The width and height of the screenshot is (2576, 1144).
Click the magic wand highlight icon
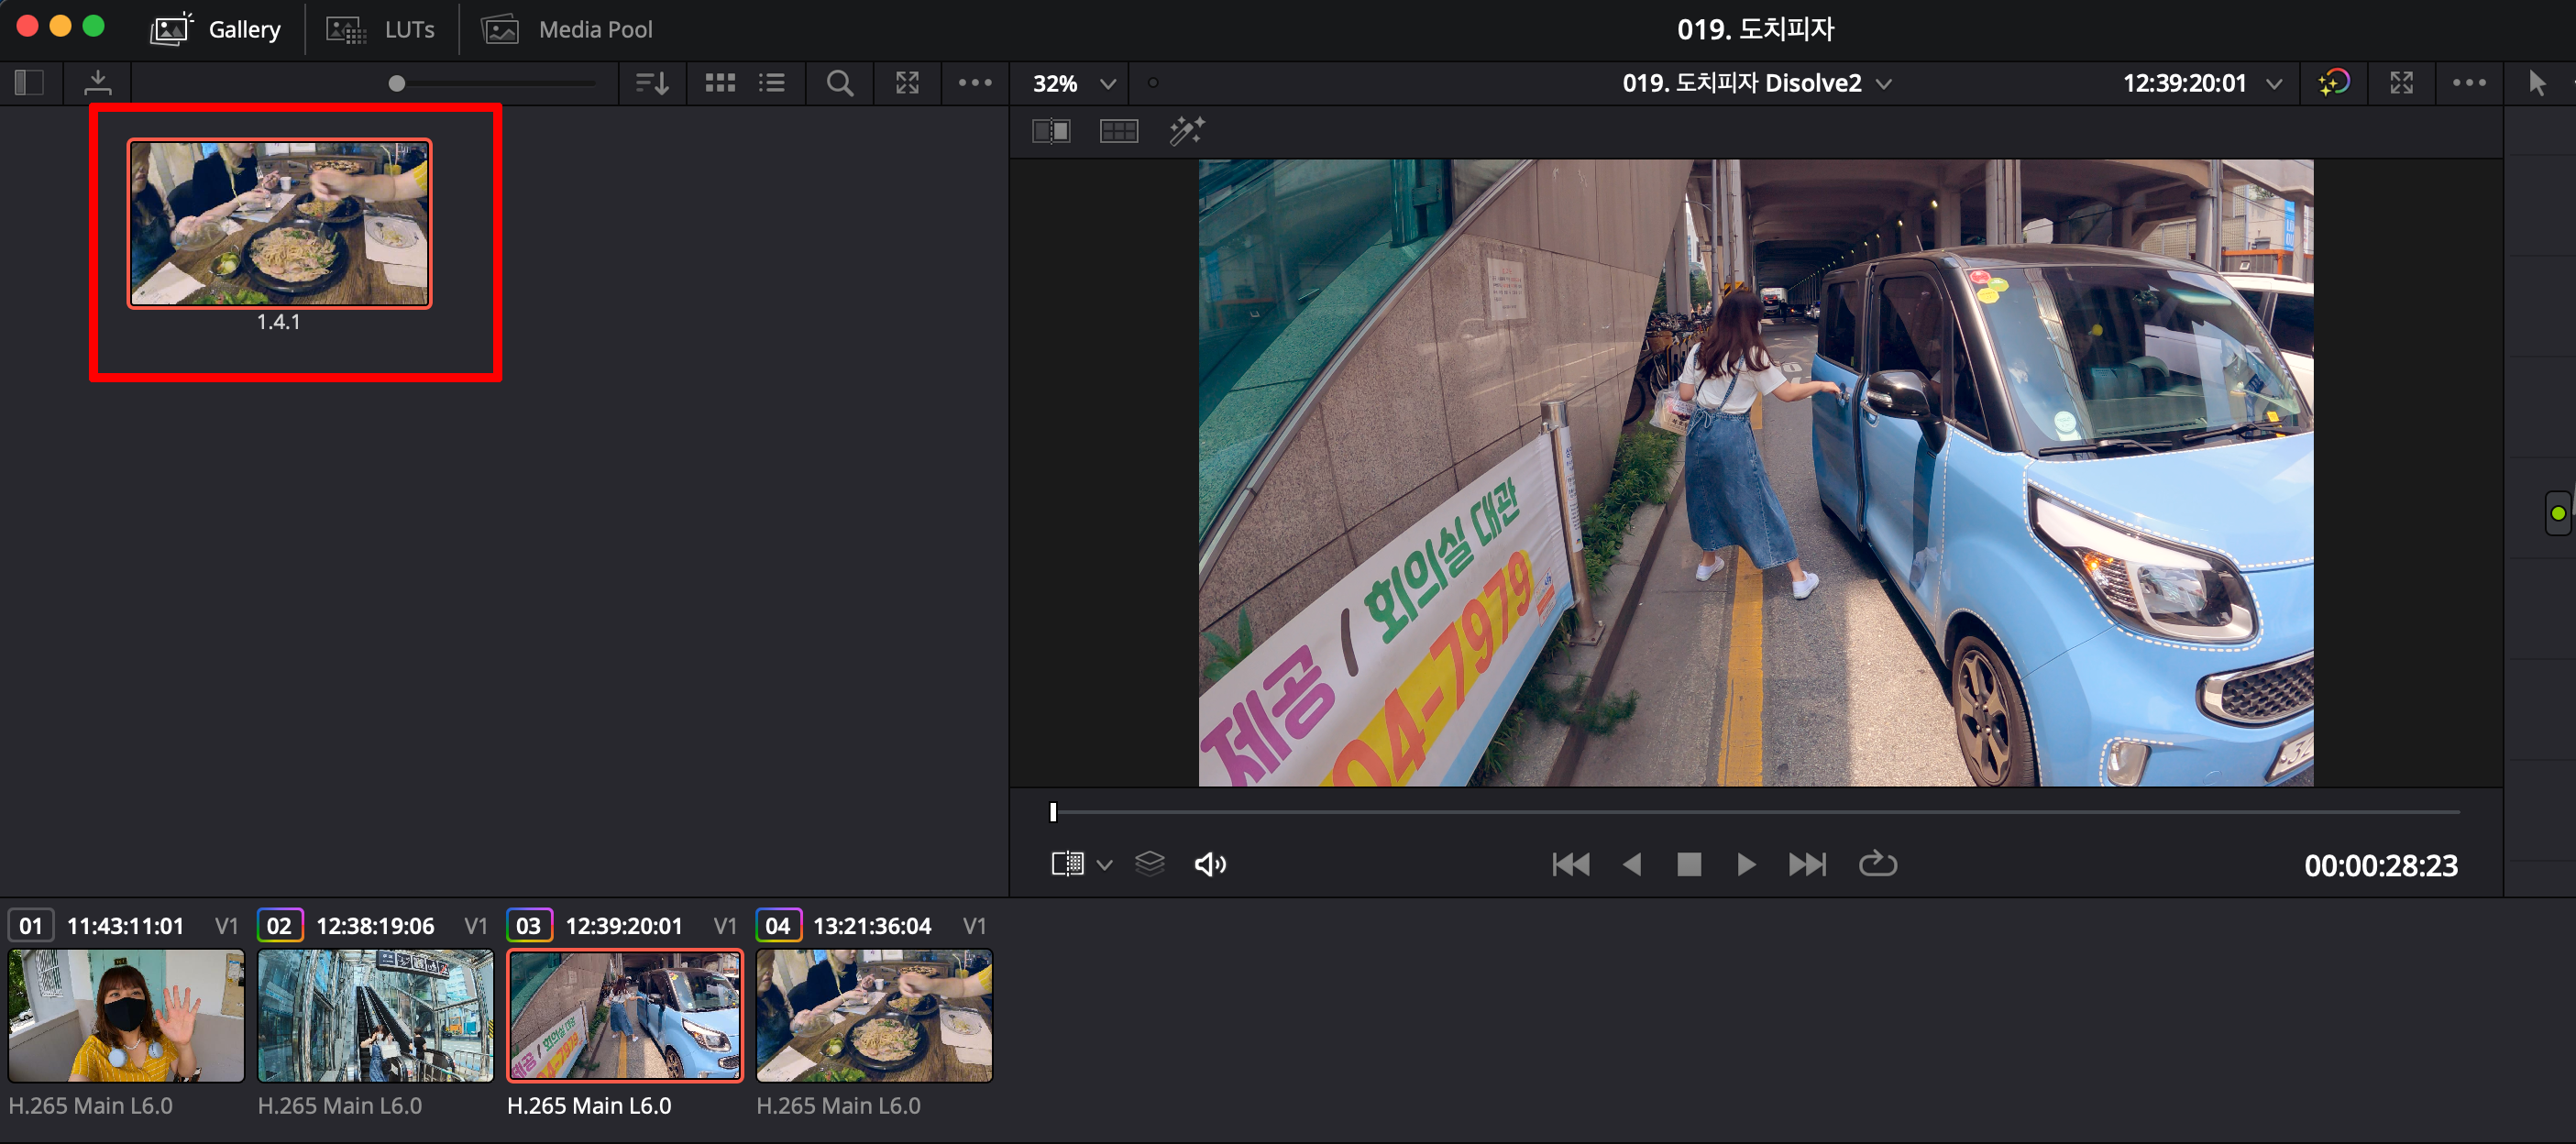pos(1187,131)
